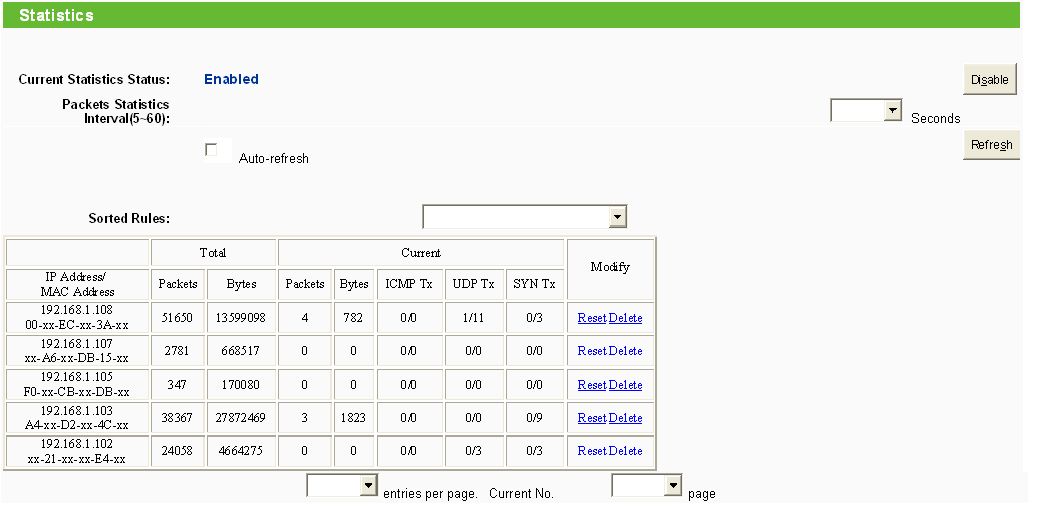Click the Statistics title bar

pos(510,15)
